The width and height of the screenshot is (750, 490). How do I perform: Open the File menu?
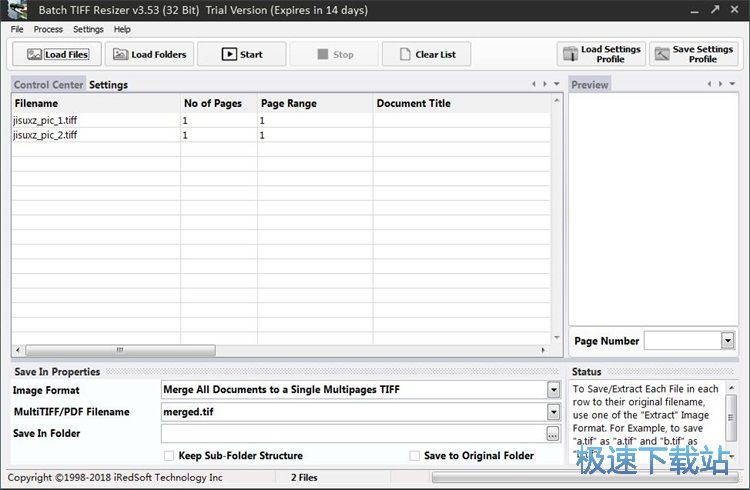pyautogui.click(x=17, y=30)
